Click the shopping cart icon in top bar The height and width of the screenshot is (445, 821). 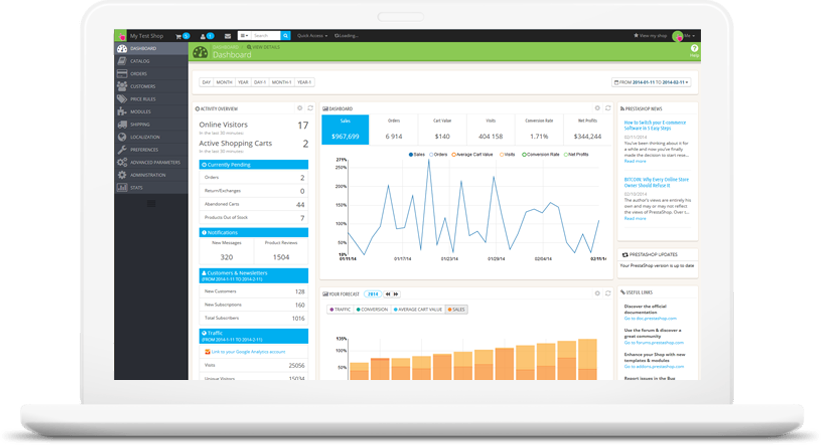point(179,35)
